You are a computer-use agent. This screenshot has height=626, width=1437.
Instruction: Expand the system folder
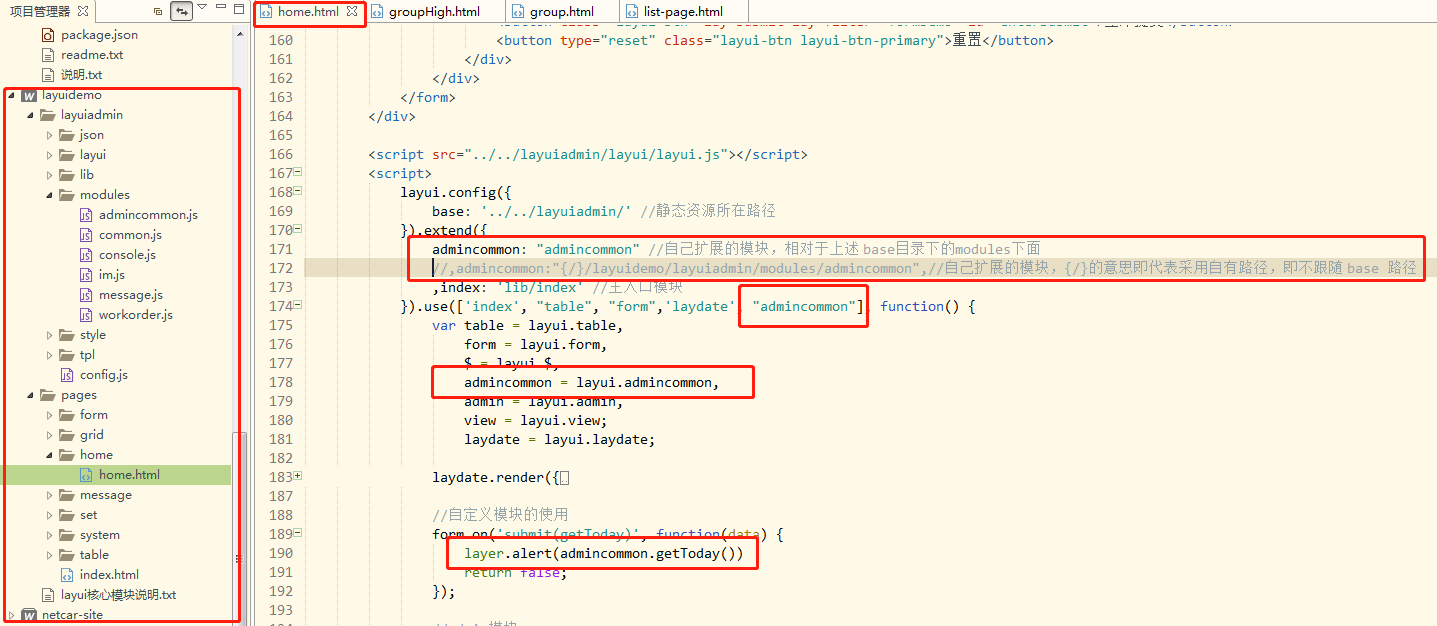pos(50,535)
